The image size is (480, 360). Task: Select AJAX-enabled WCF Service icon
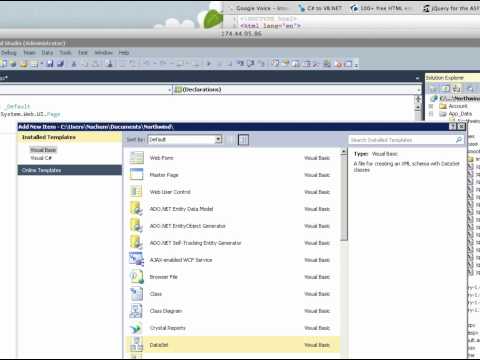tap(136, 260)
